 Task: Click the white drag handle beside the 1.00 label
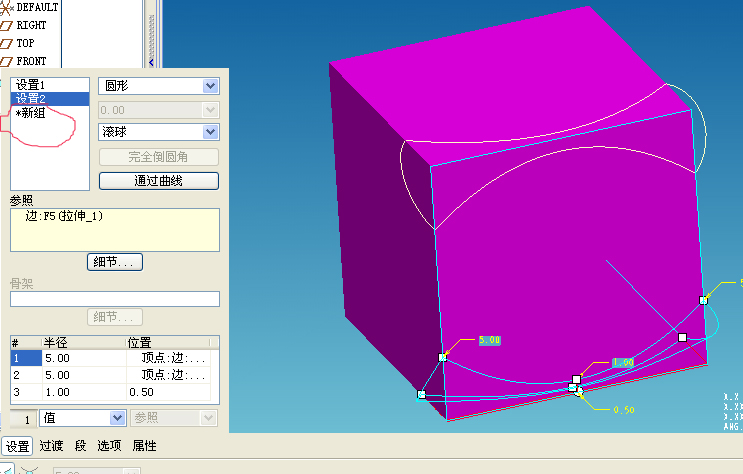point(576,379)
